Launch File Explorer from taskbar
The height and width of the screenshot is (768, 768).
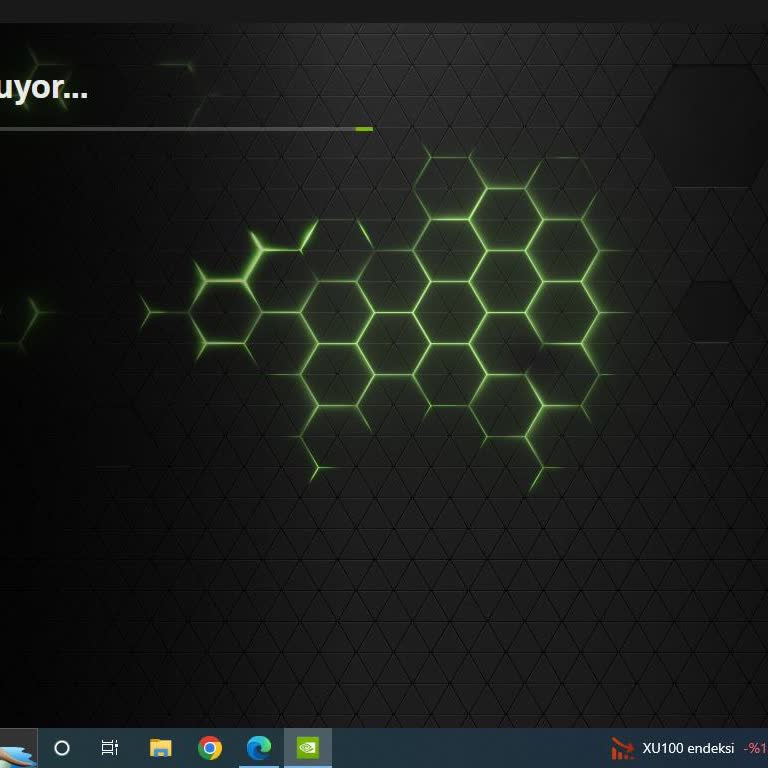pyautogui.click(x=161, y=748)
